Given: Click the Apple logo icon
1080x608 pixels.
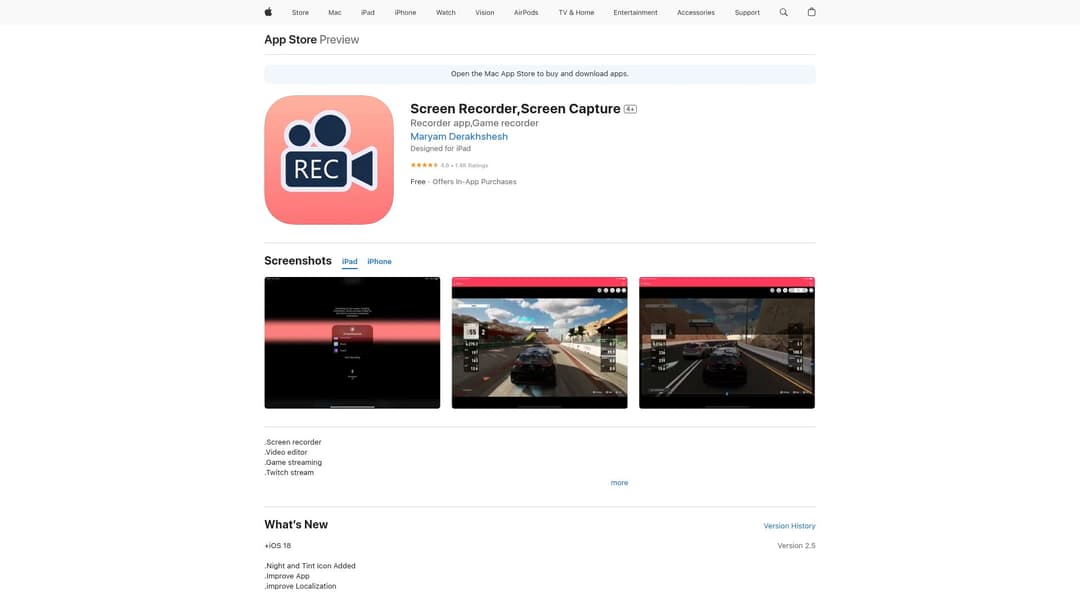Looking at the screenshot, I should pyautogui.click(x=269, y=12).
